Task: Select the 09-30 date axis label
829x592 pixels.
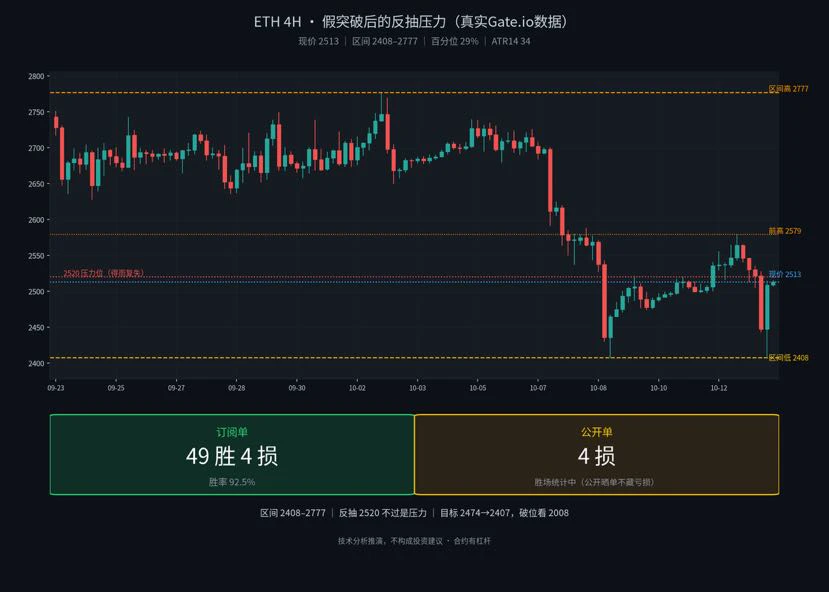Action: (297, 388)
